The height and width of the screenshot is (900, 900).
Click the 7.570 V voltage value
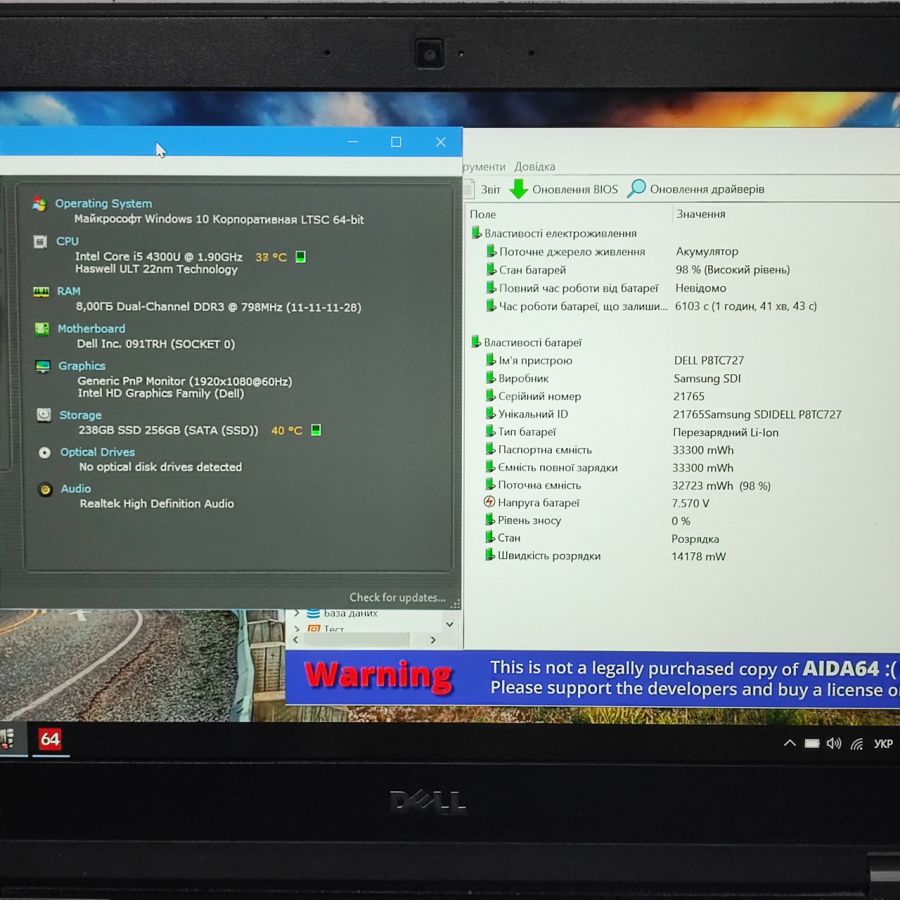(690, 503)
